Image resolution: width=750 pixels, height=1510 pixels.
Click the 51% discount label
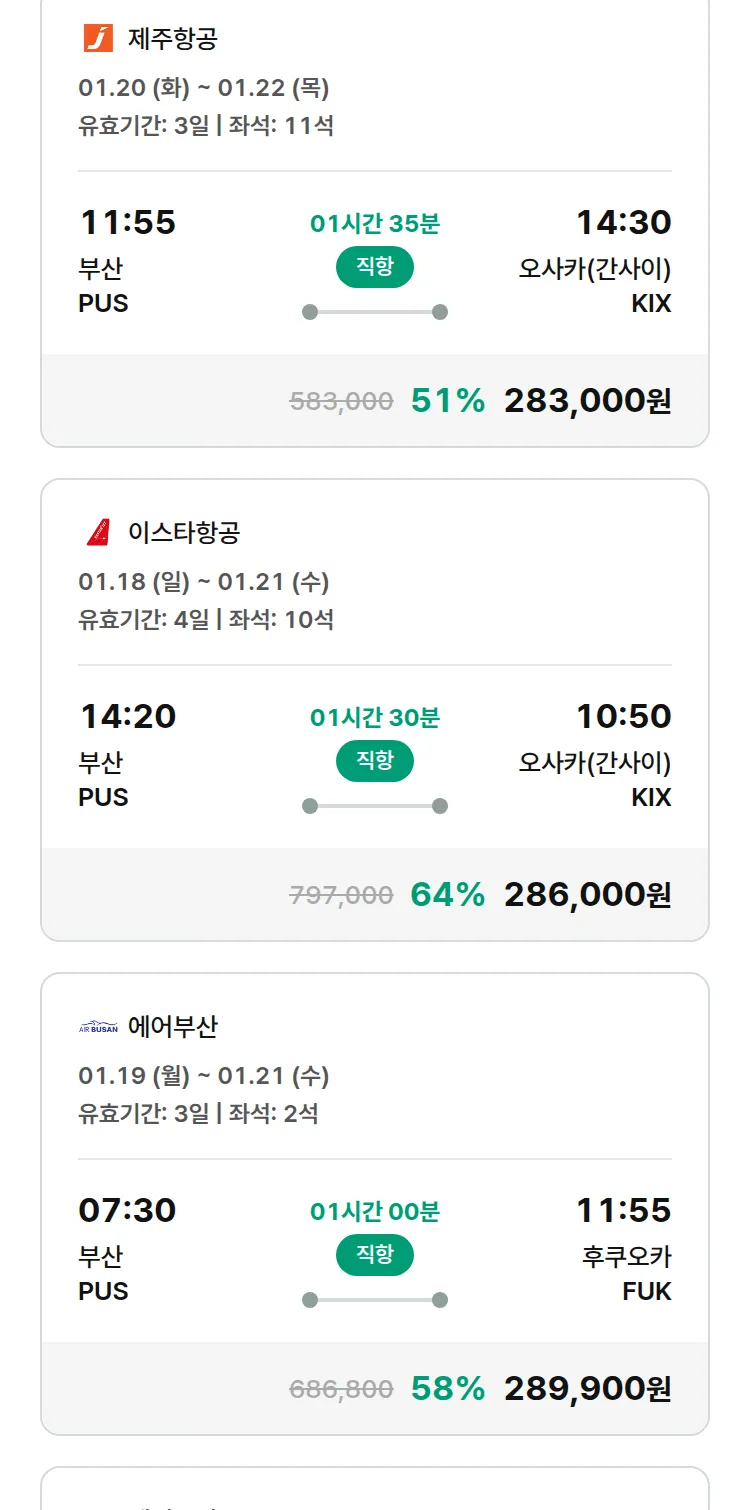pos(448,401)
